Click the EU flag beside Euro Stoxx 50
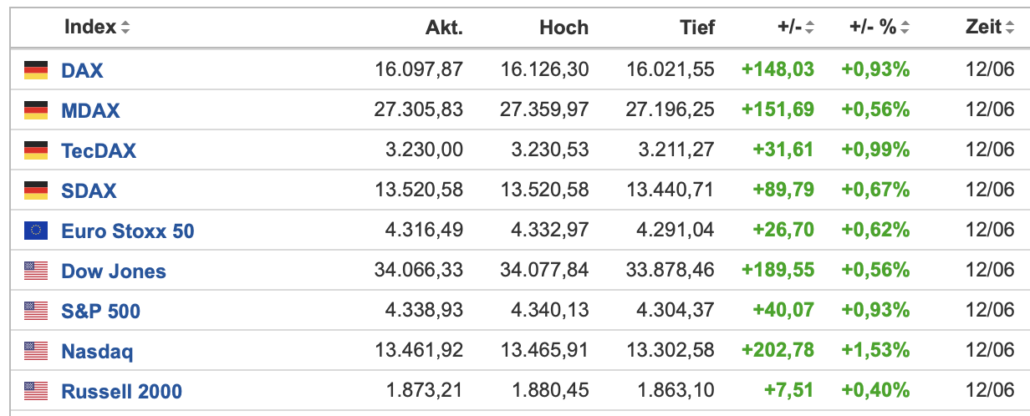1030x416 pixels. [36, 231]
